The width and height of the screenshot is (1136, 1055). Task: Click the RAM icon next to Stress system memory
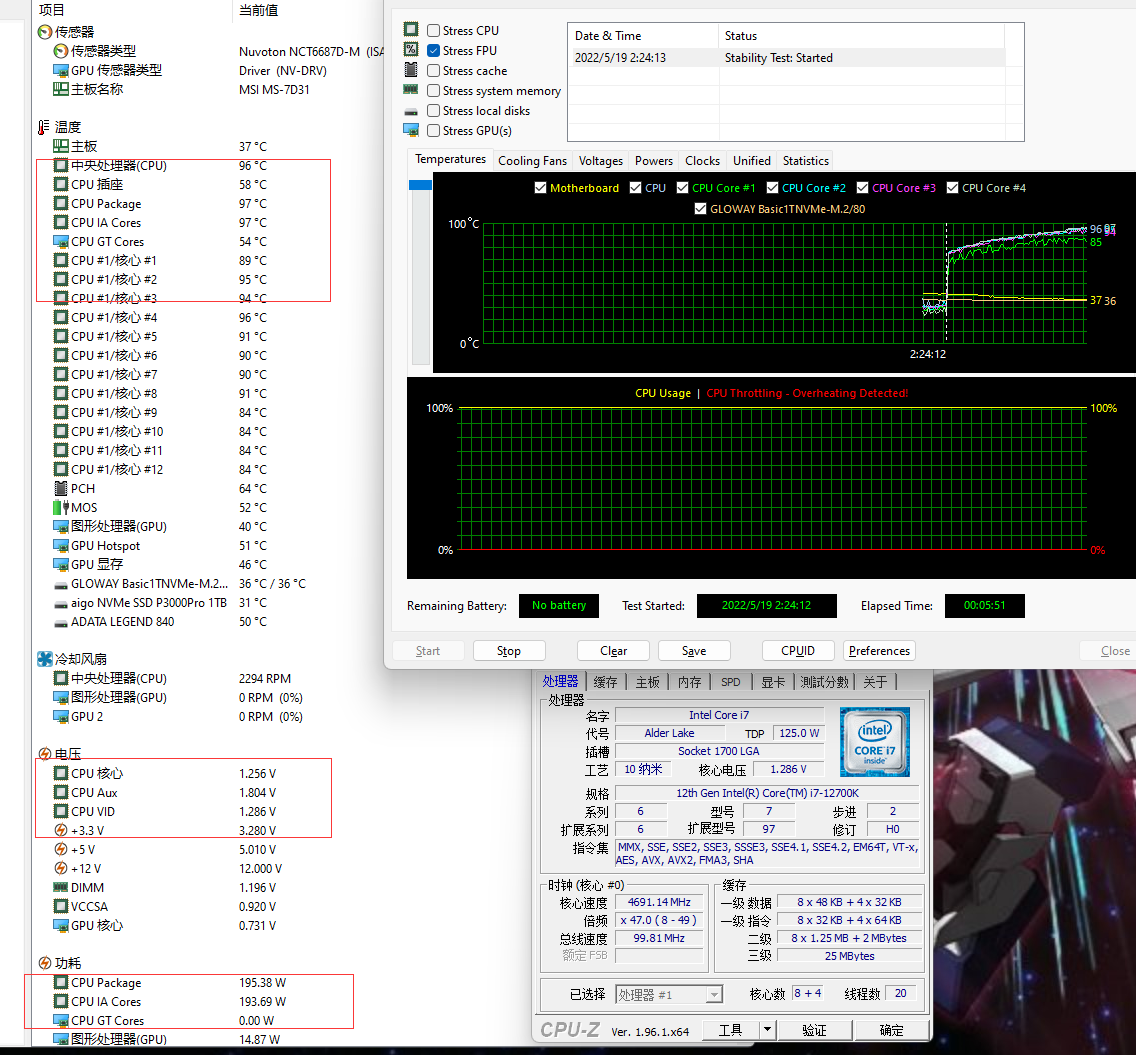[x=411, y=89]
